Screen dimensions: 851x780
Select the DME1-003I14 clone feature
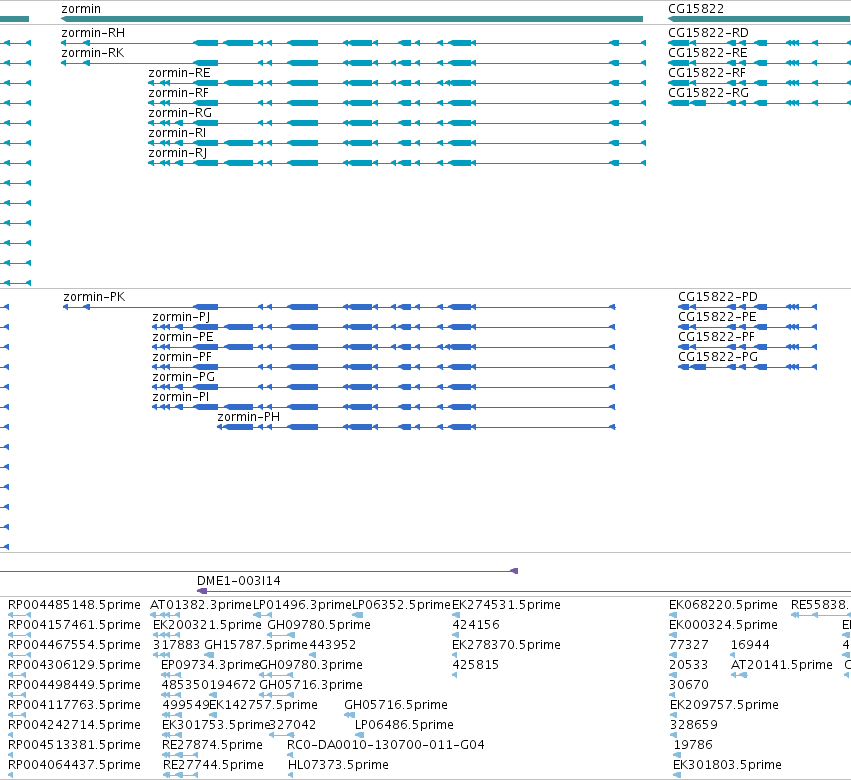point(524,591)
